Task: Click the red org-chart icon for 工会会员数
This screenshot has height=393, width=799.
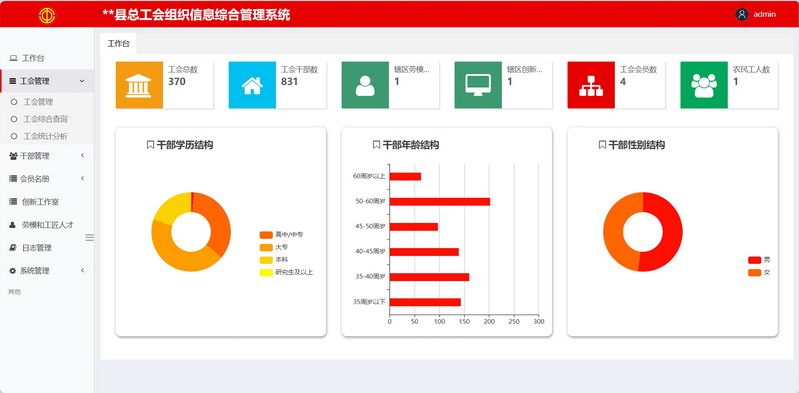Action: [x=591, y=85]
